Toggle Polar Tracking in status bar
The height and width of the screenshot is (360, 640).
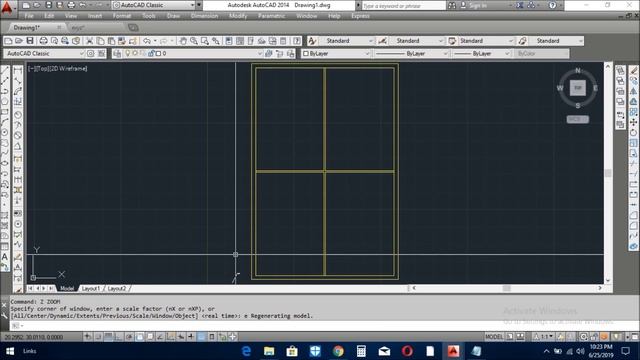[129, 337]
